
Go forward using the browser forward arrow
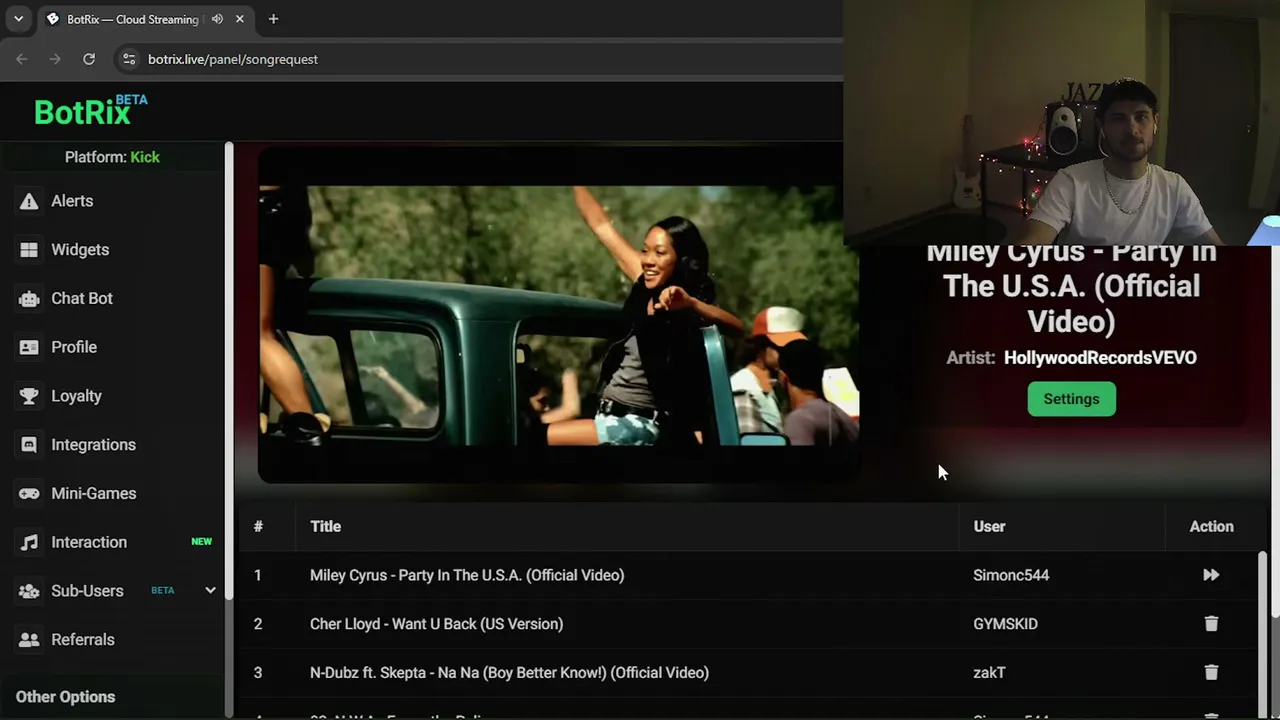(55, 59)
